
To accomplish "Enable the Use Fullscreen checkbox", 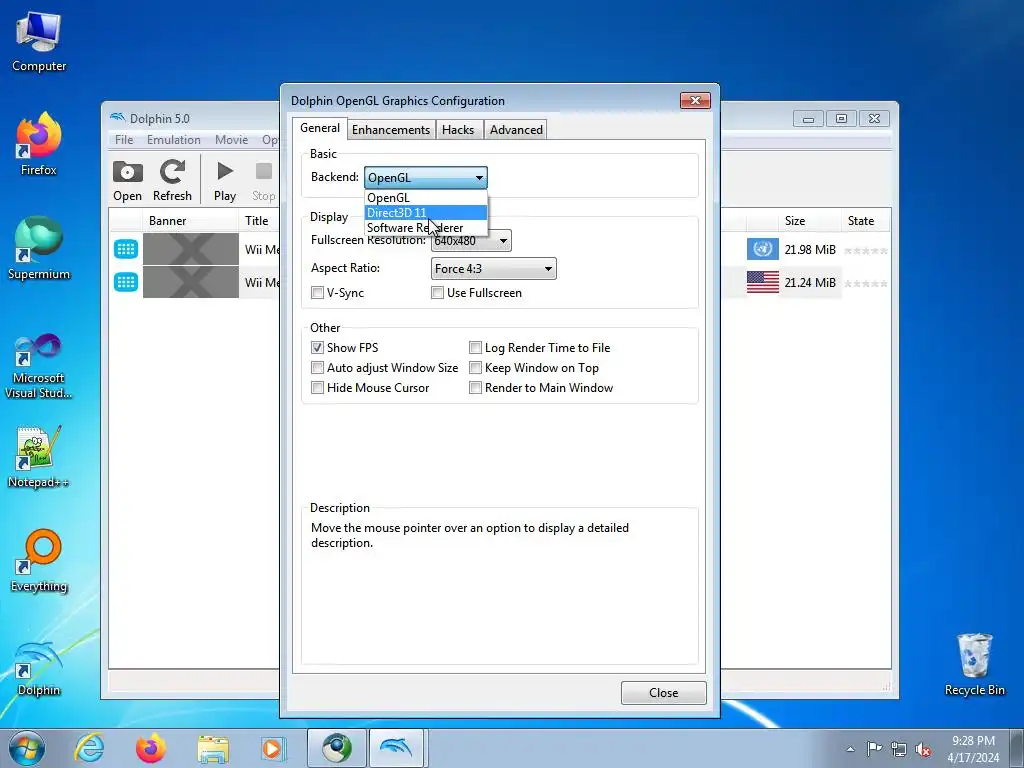I will point(438,293).
